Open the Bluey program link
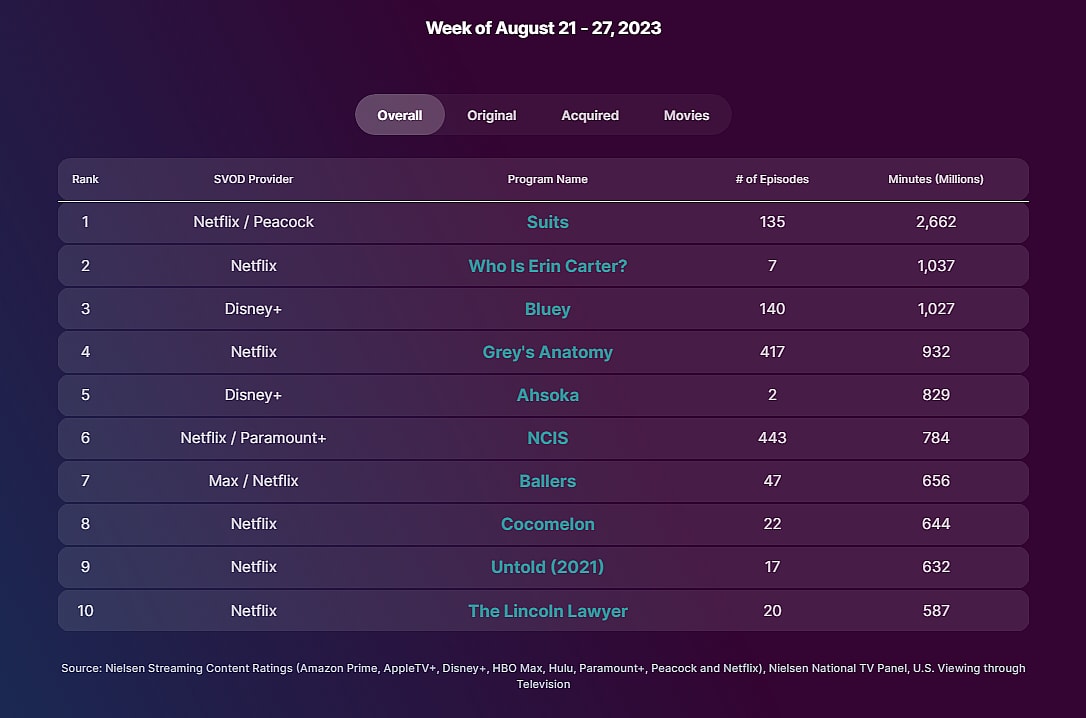The image size is (1086, 718). [547, 309]
